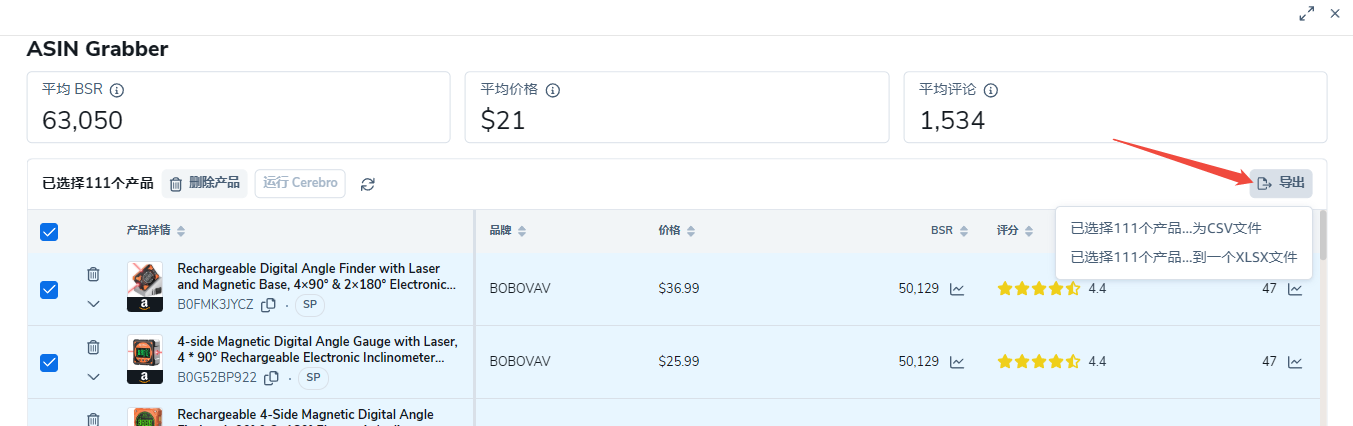Toggle the select-all checkbox in table header
The image size is (1353, 426).
click(x=49, y=232)
